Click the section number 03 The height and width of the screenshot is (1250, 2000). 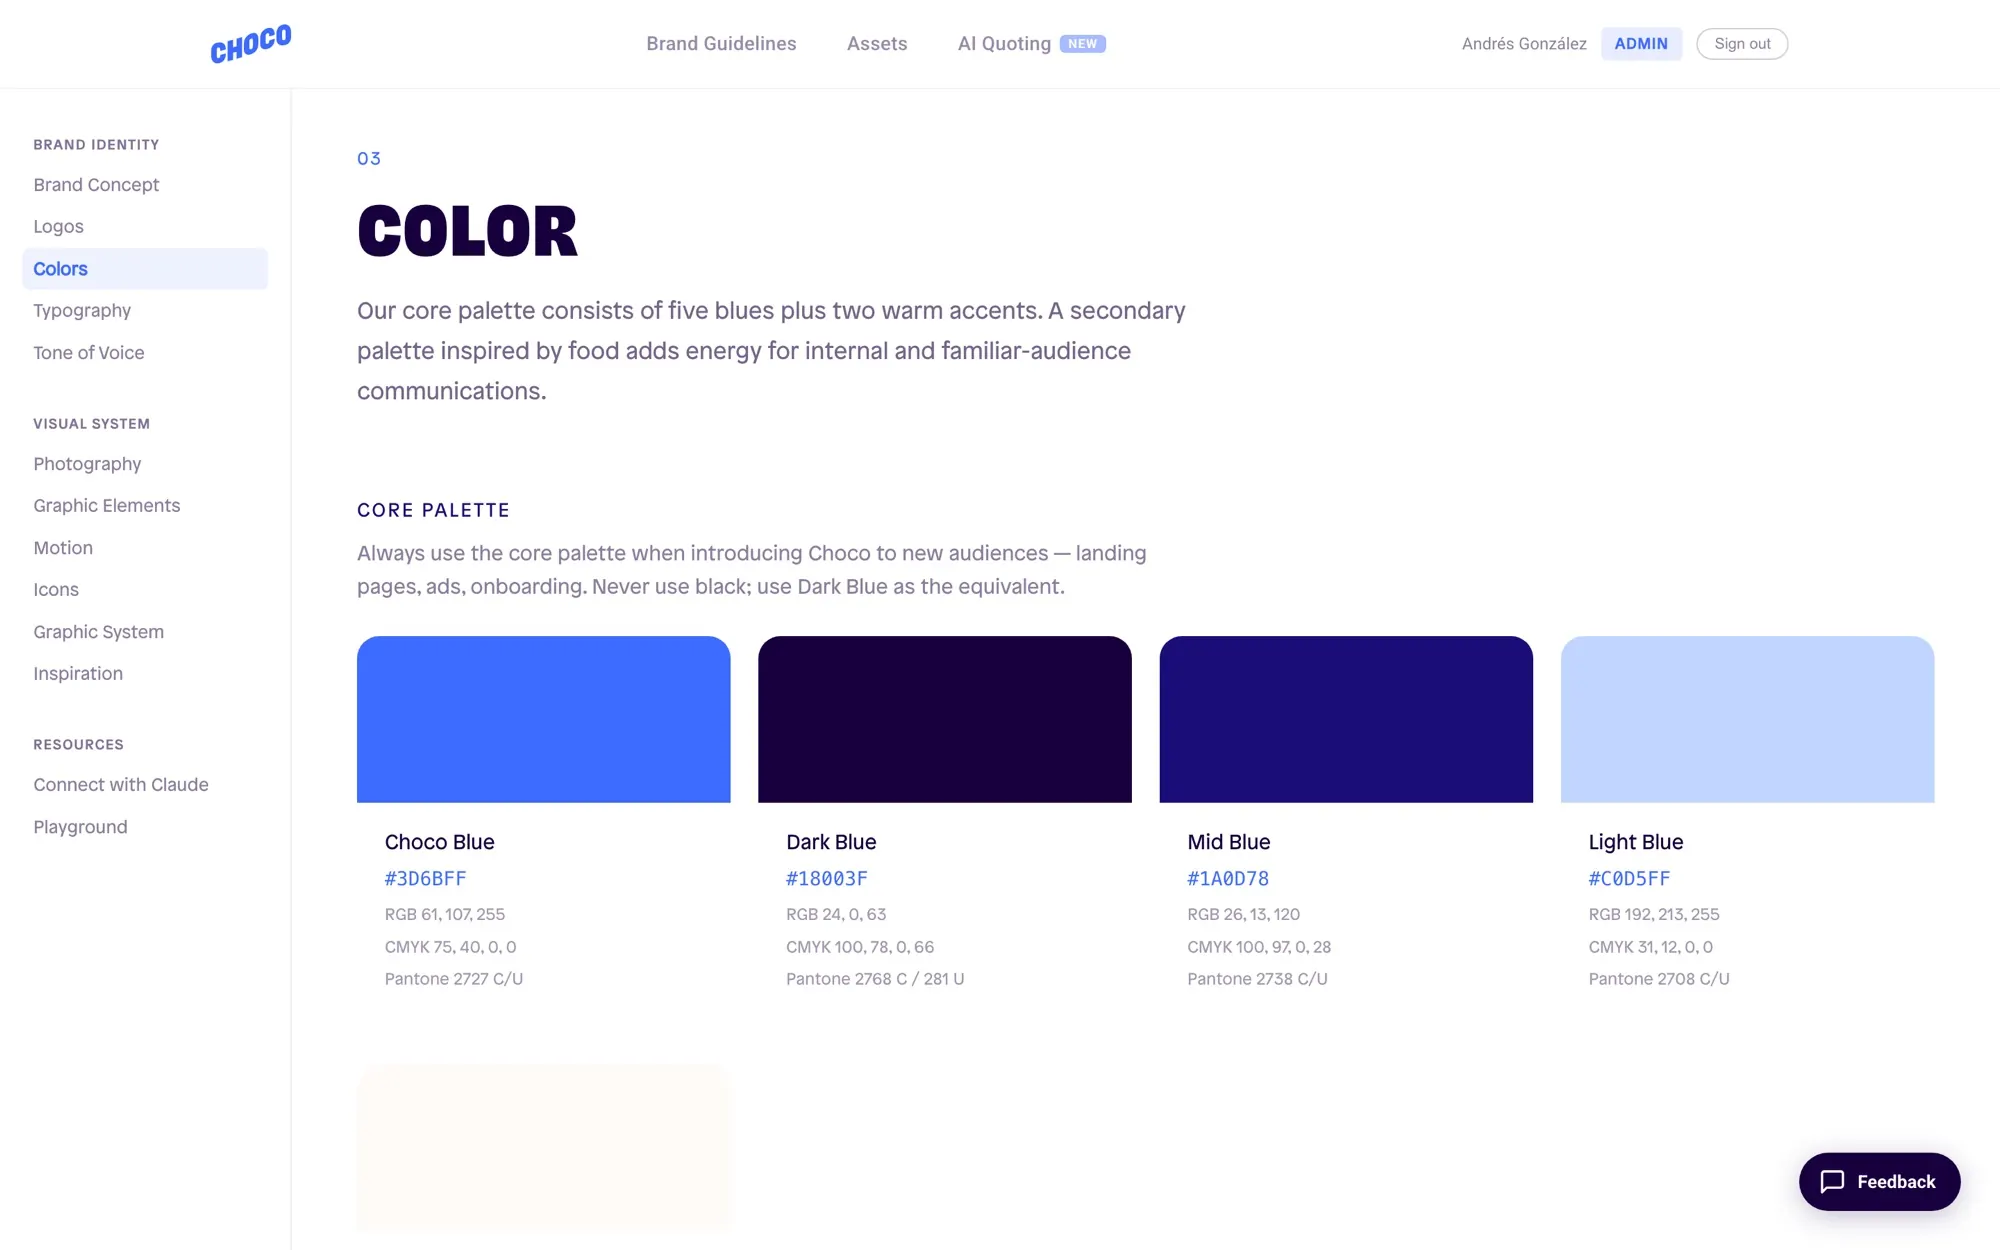coord(369,158)
